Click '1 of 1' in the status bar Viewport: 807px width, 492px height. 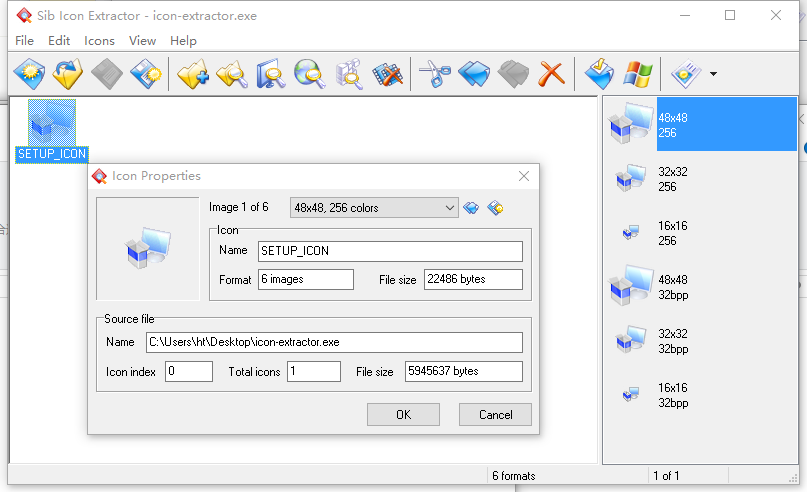pos(666,476)
